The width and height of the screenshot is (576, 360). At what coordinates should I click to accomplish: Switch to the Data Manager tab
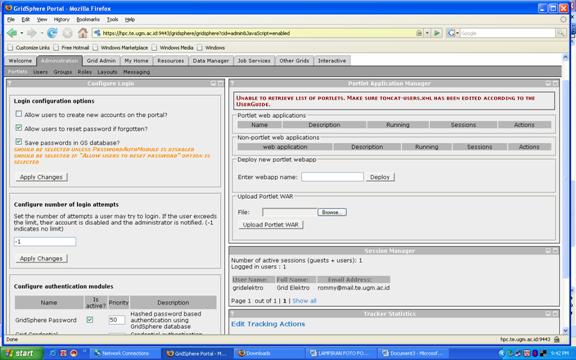tap(210, 61)
